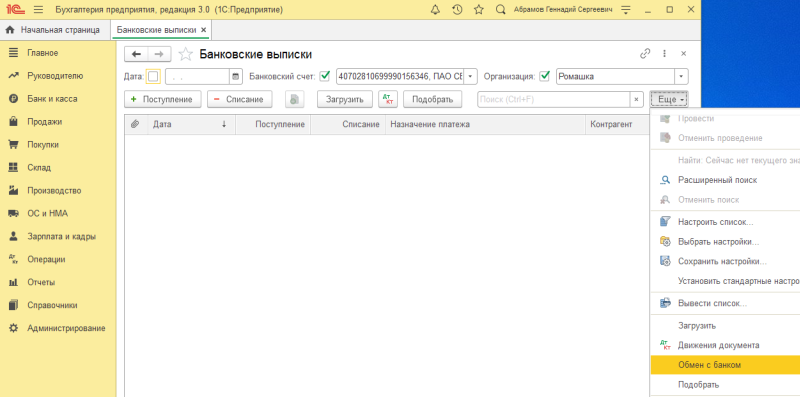Click the Загрузить toolbar button
Screen dimensions: 803x398
(x=345, y=99)
